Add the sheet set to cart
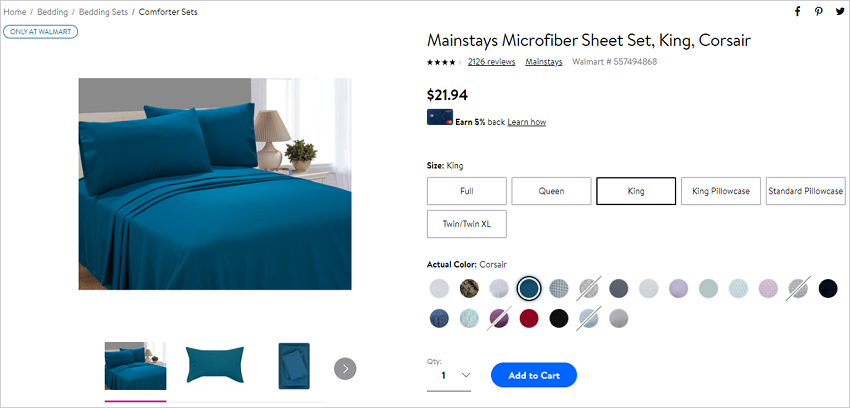The height and width of the screenshot is (408, 850). pyautogui.click(x=534, y=375)
